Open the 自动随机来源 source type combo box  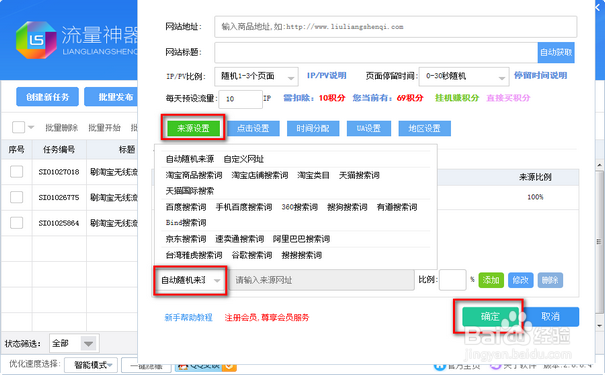(190, 280)
